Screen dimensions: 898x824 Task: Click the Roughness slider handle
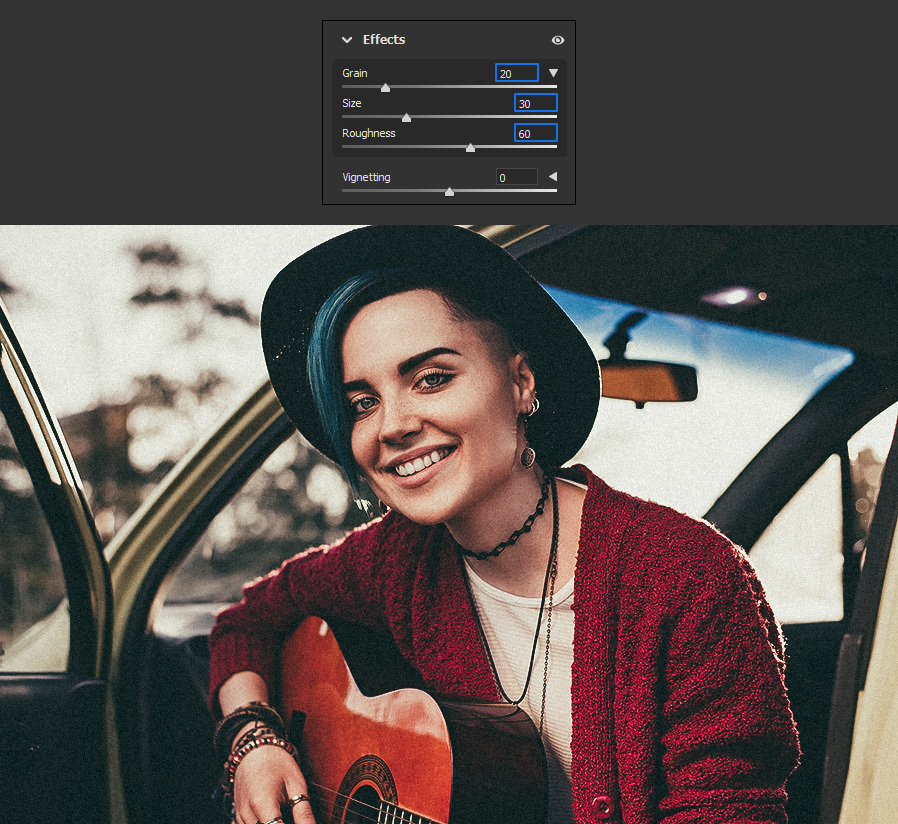pos(470,148)
